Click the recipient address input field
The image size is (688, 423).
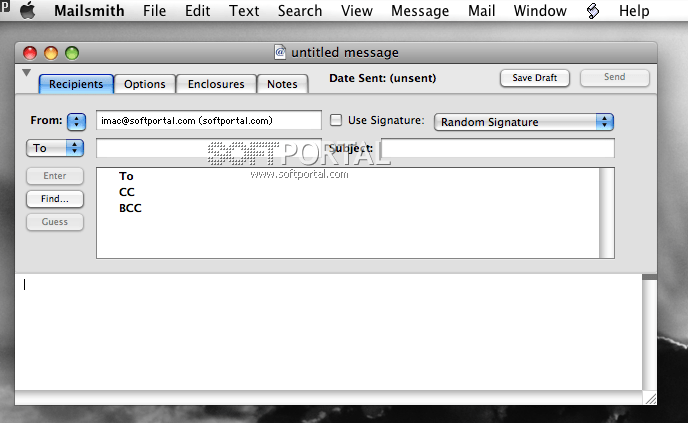point(209,148)
